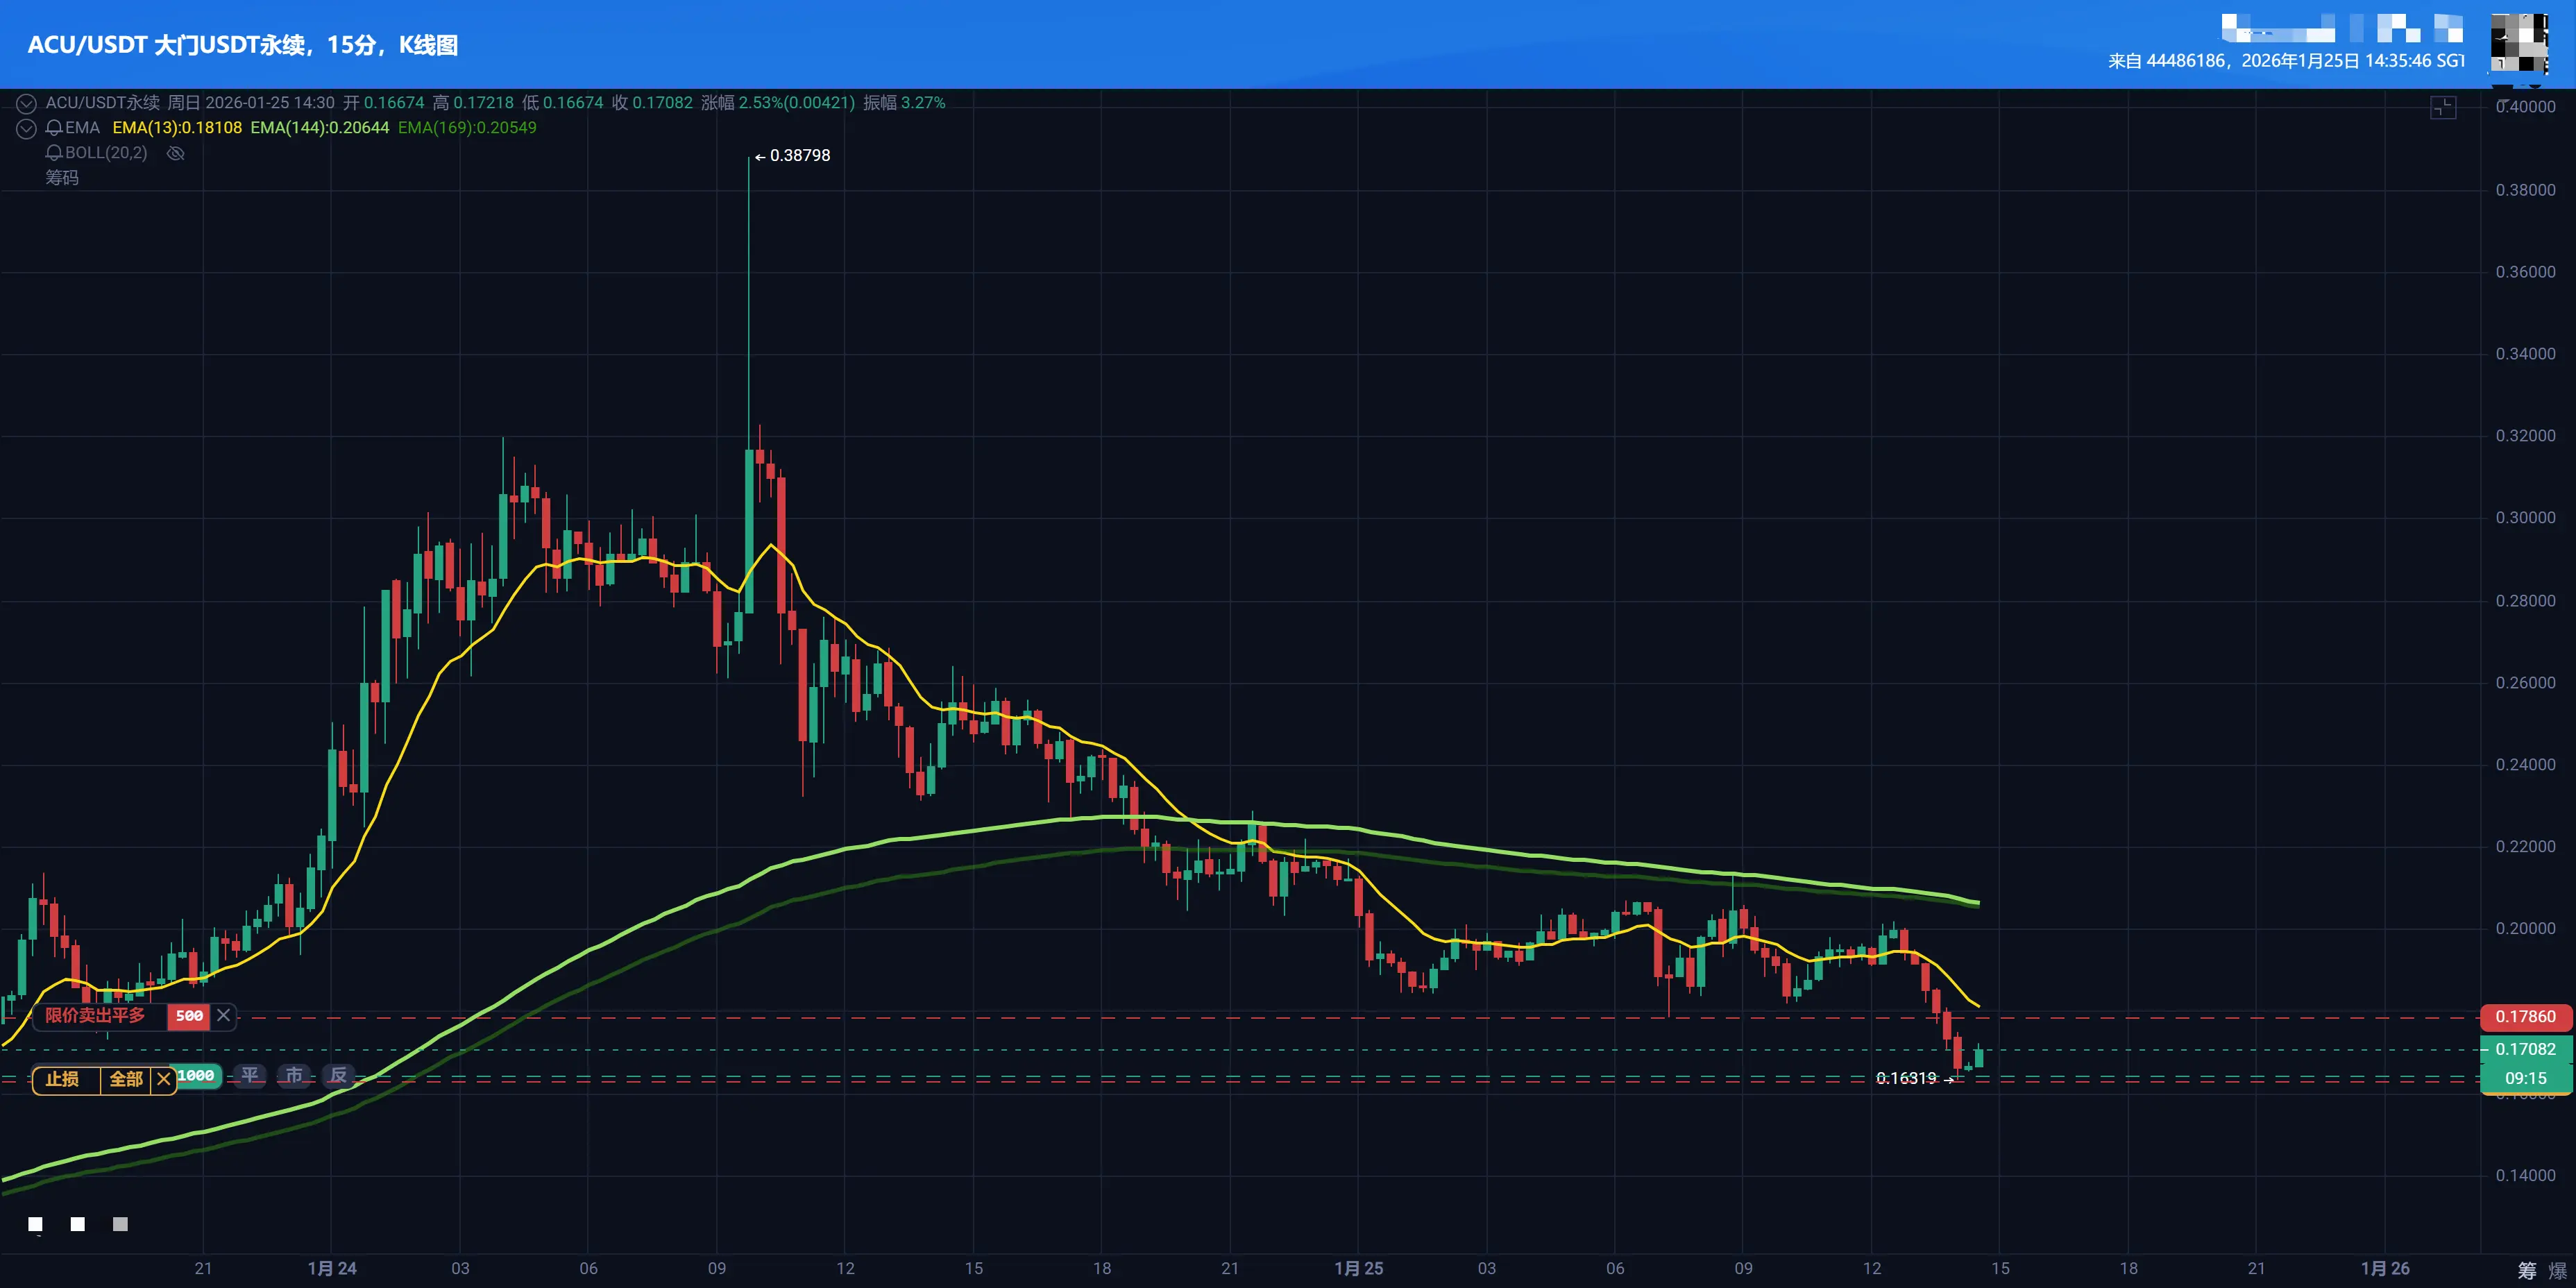Cancel the 止损 stop-loss order
The height and width of the screenshot is (1288, 2576).
tap(164, 1080)
